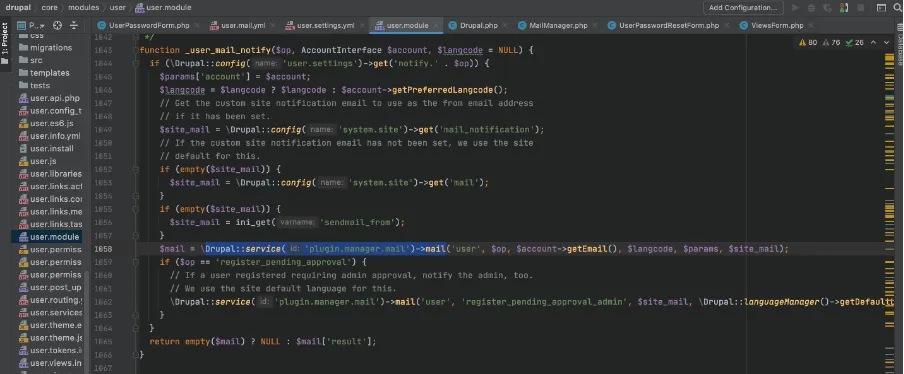Fold if block at line 1059
This screenshot has height=374, width=904.
(136, 262)
